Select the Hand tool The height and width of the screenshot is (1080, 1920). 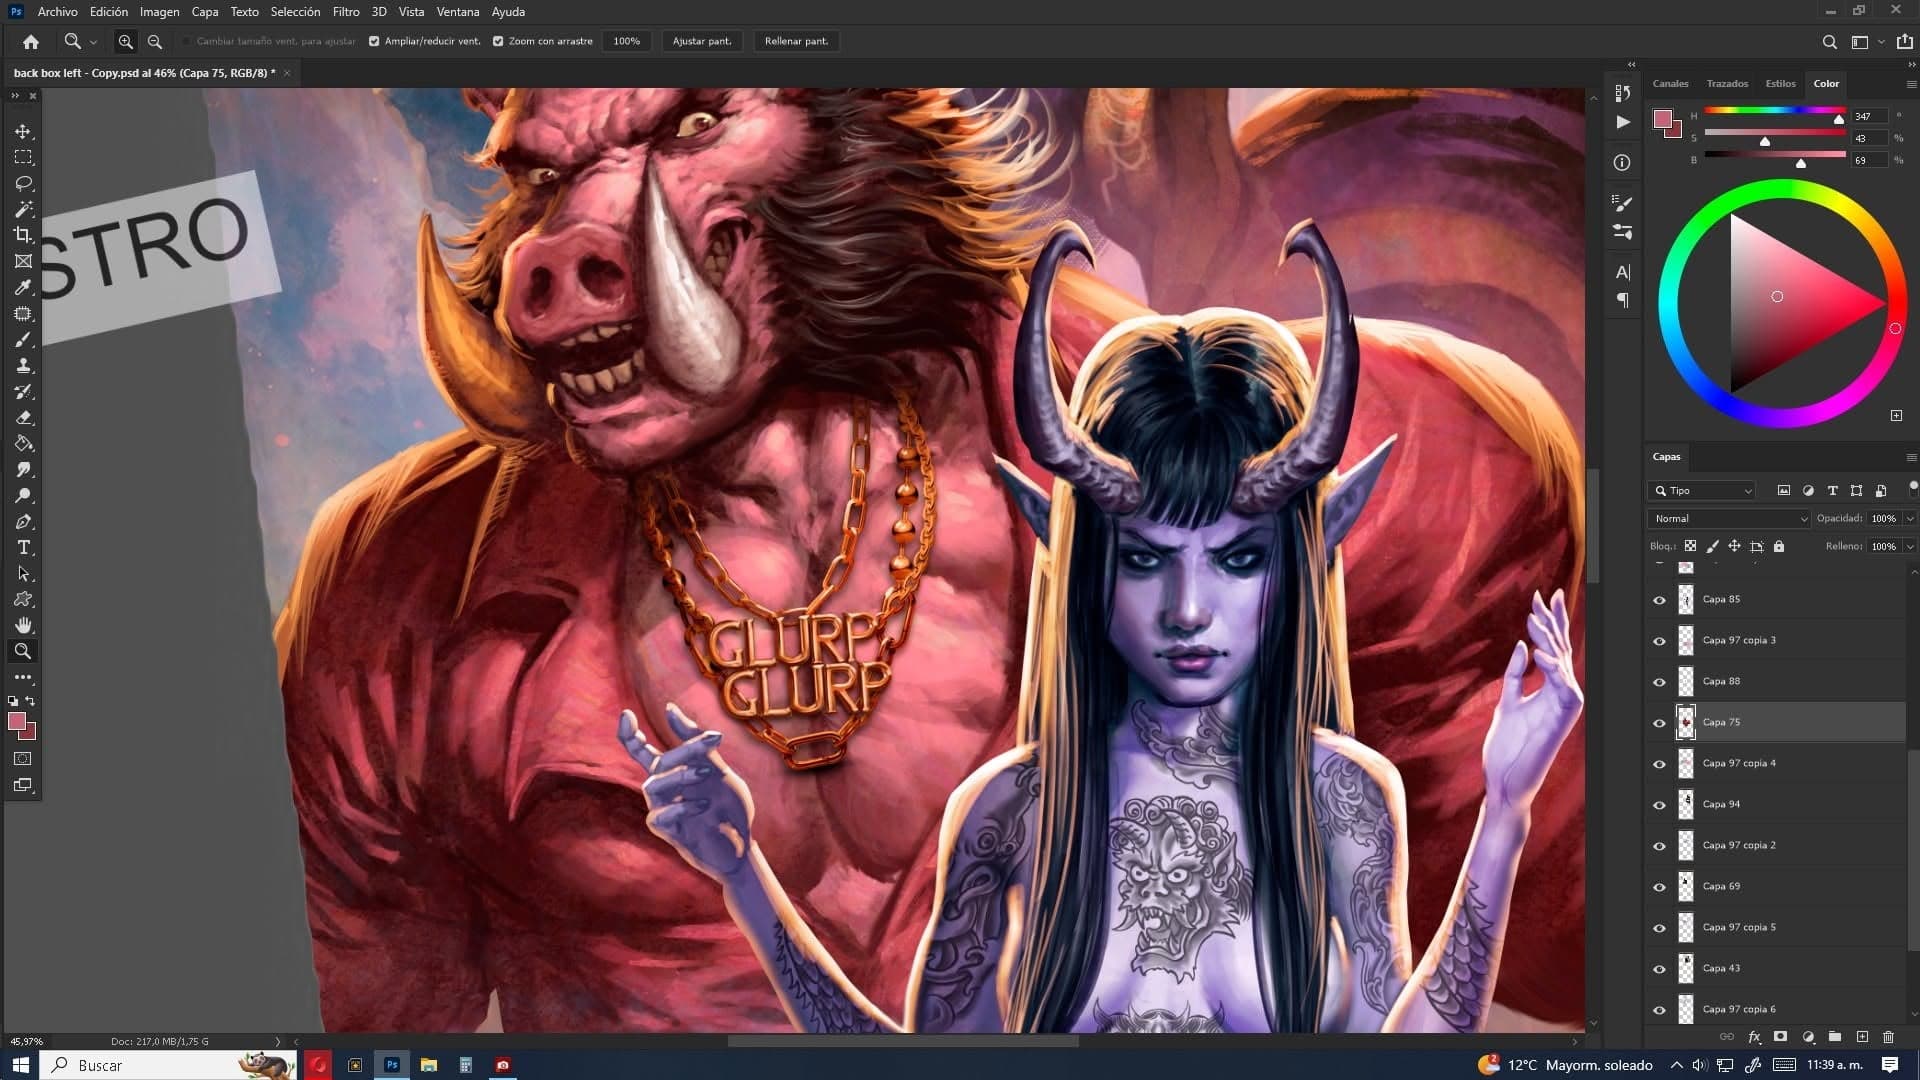pos(23,625)
